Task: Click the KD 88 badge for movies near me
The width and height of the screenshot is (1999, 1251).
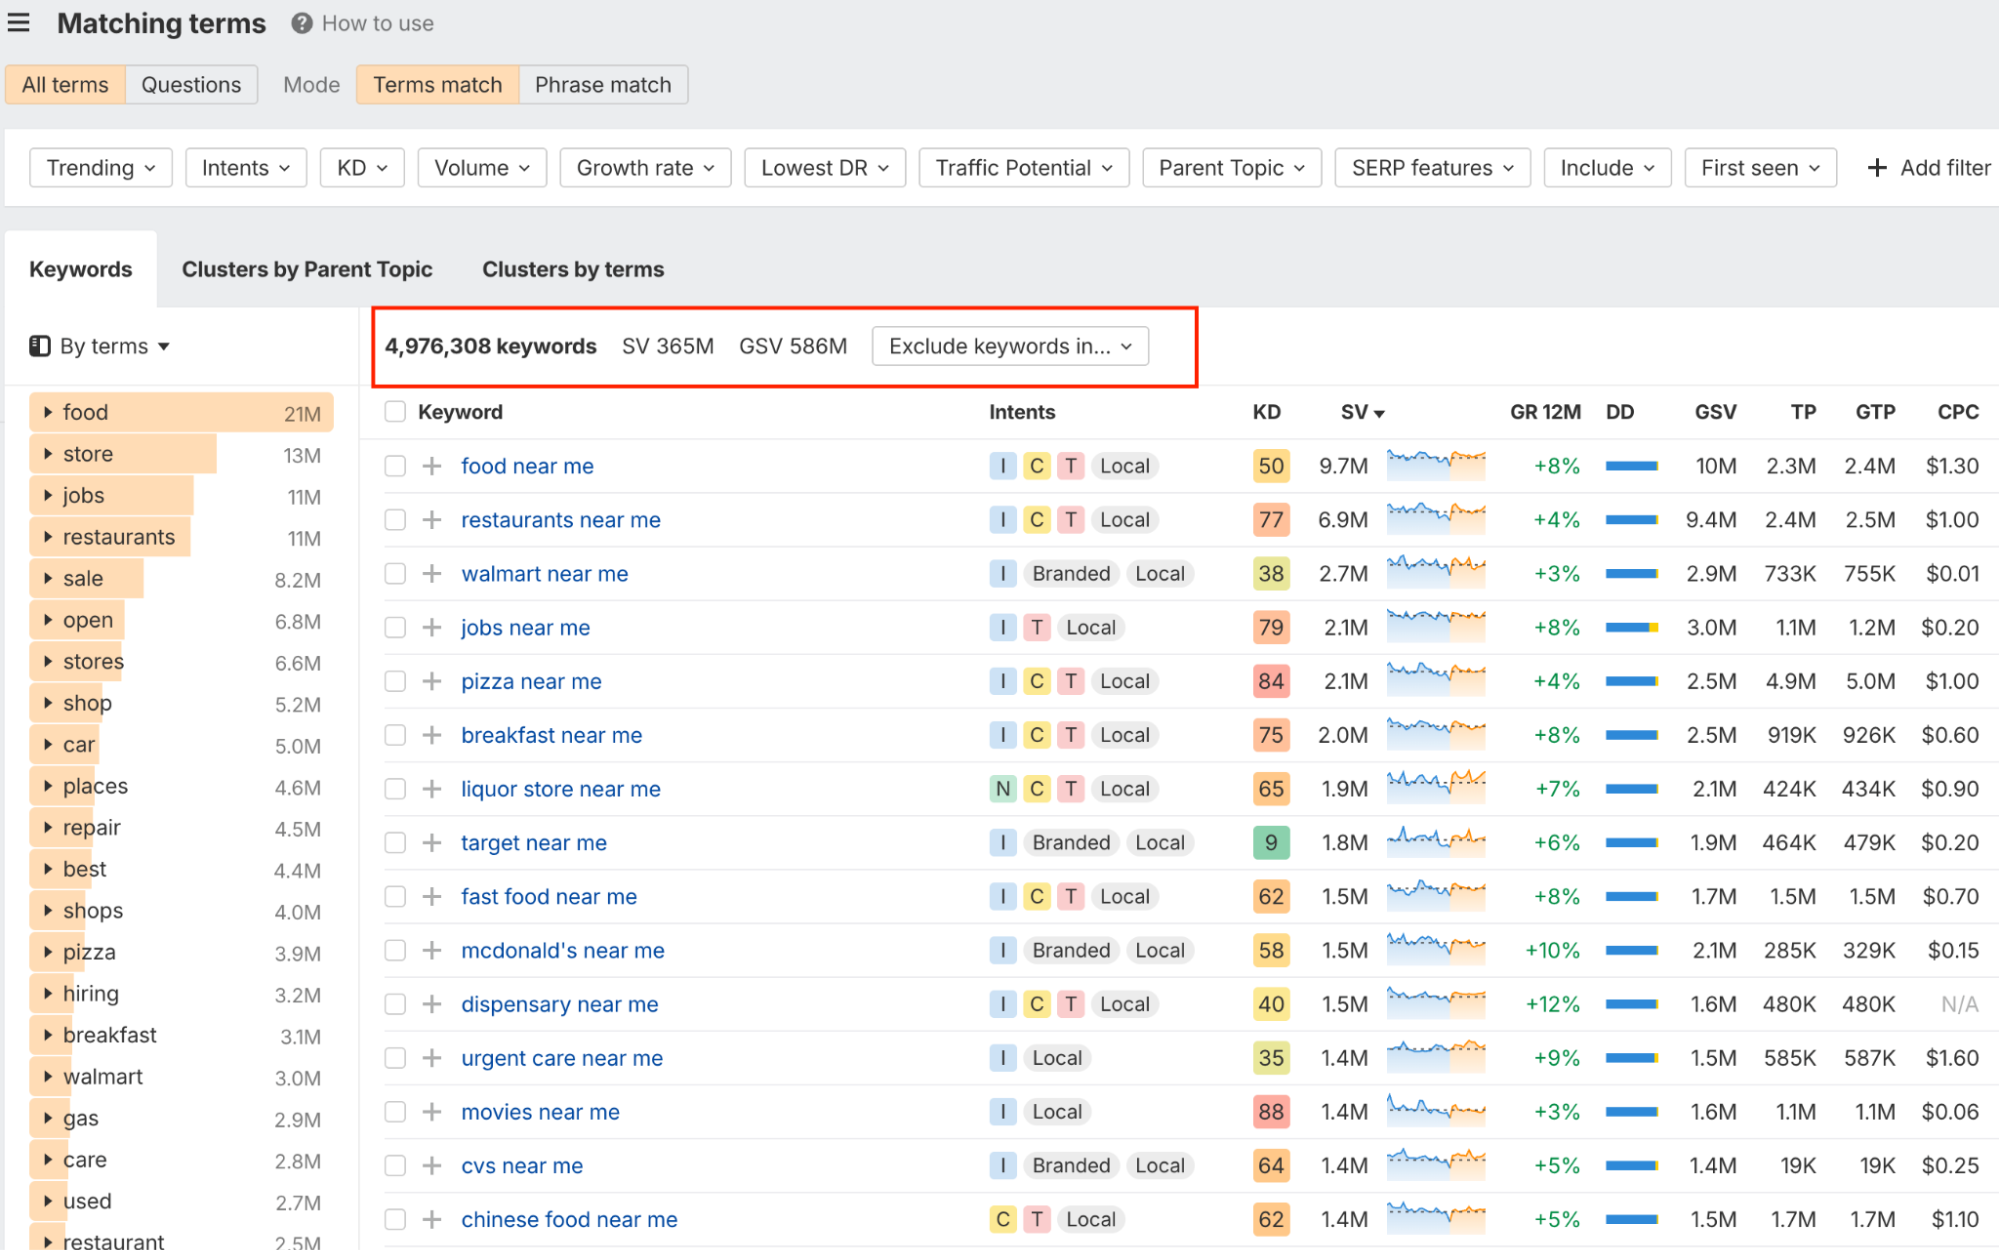Action: coord(1270,1112)
